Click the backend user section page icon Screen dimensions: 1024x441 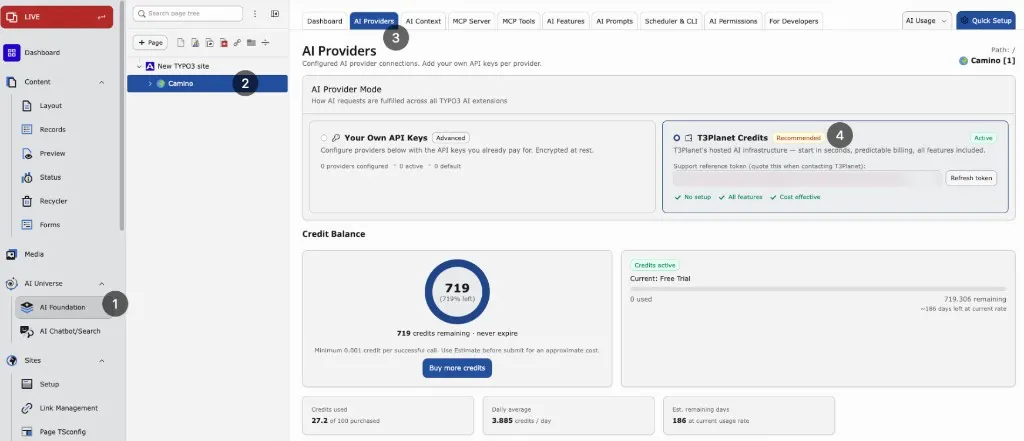click(x=195, y=42)
